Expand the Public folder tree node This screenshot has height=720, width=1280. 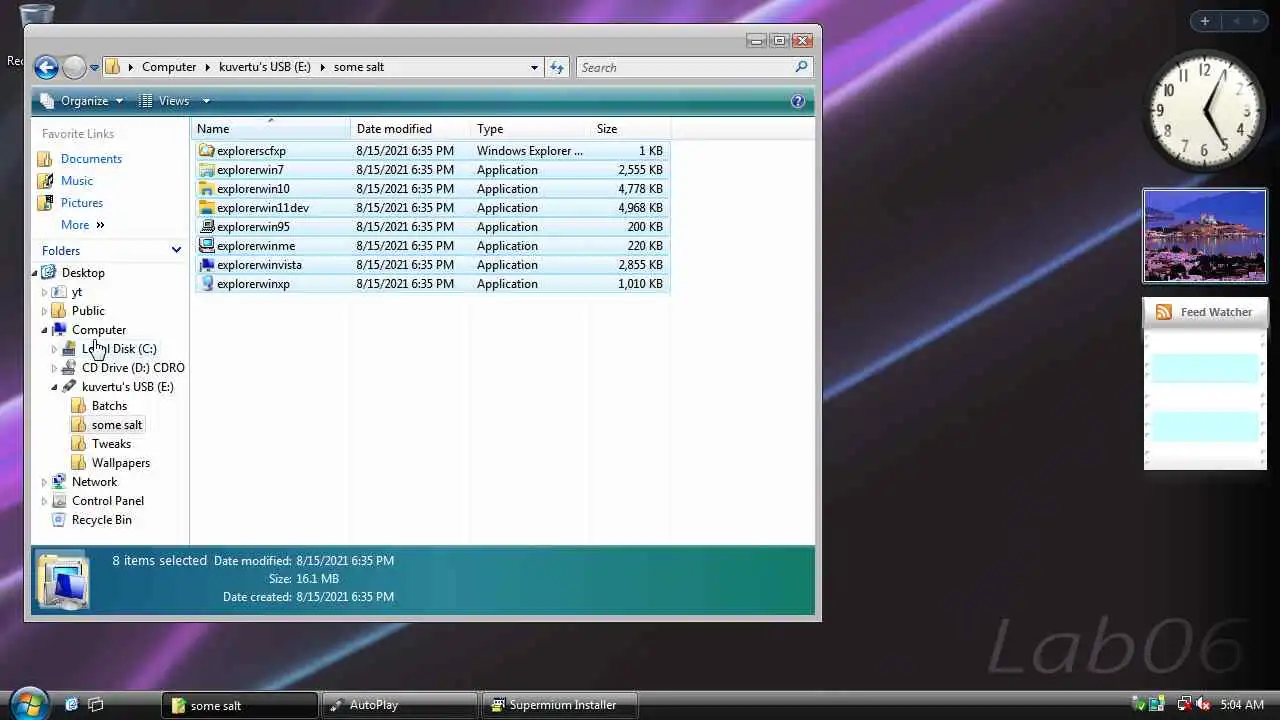pos(44,311)
